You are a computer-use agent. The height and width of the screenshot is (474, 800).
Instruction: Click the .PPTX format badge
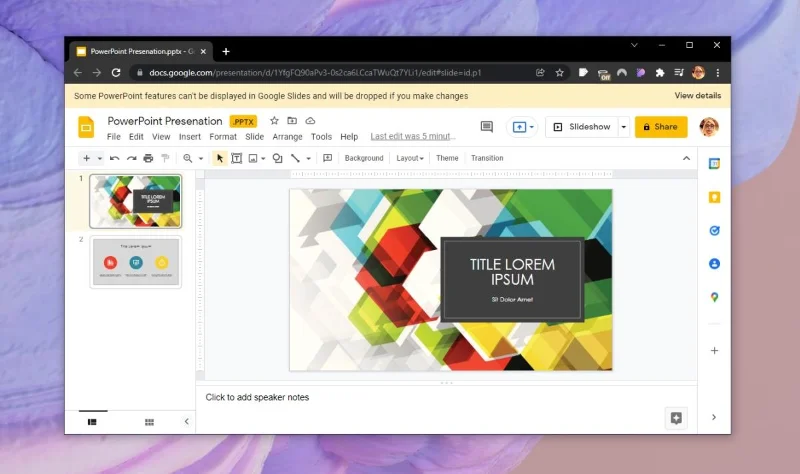pyautogui.click(x=243, y=121)
